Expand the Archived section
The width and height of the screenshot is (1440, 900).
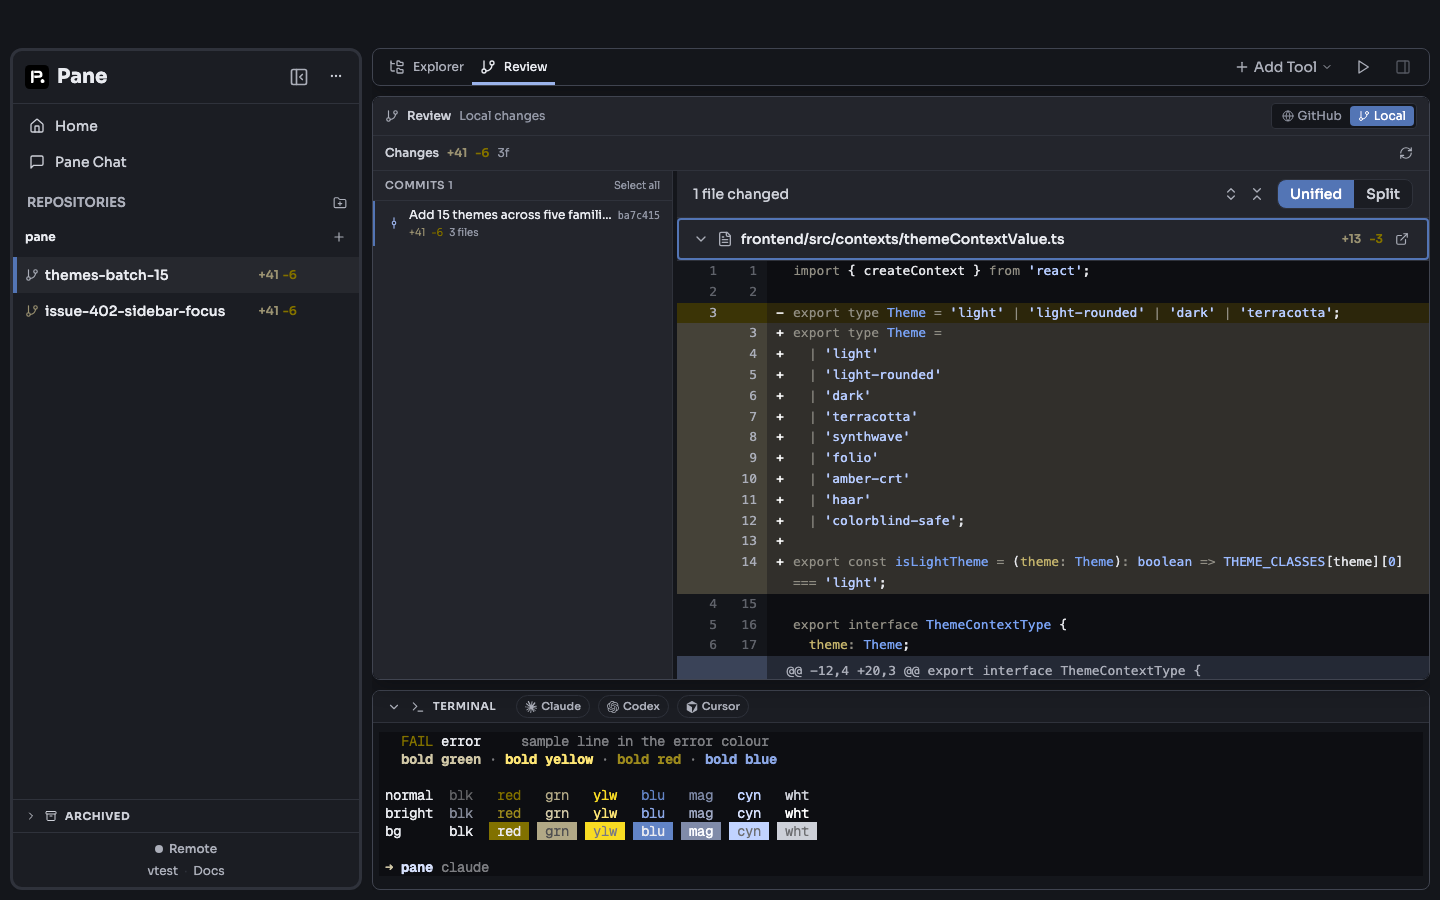pos(186,816)
